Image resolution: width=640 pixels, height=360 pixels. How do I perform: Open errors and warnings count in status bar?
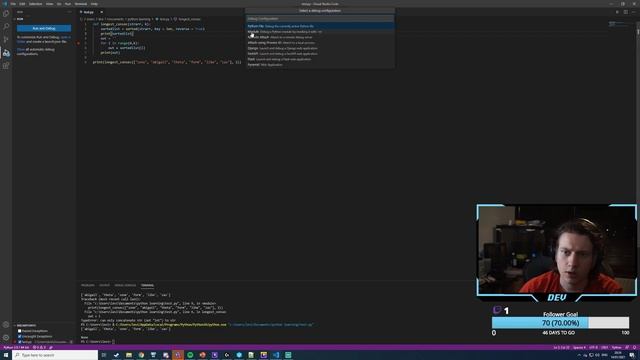coord(39,347)
